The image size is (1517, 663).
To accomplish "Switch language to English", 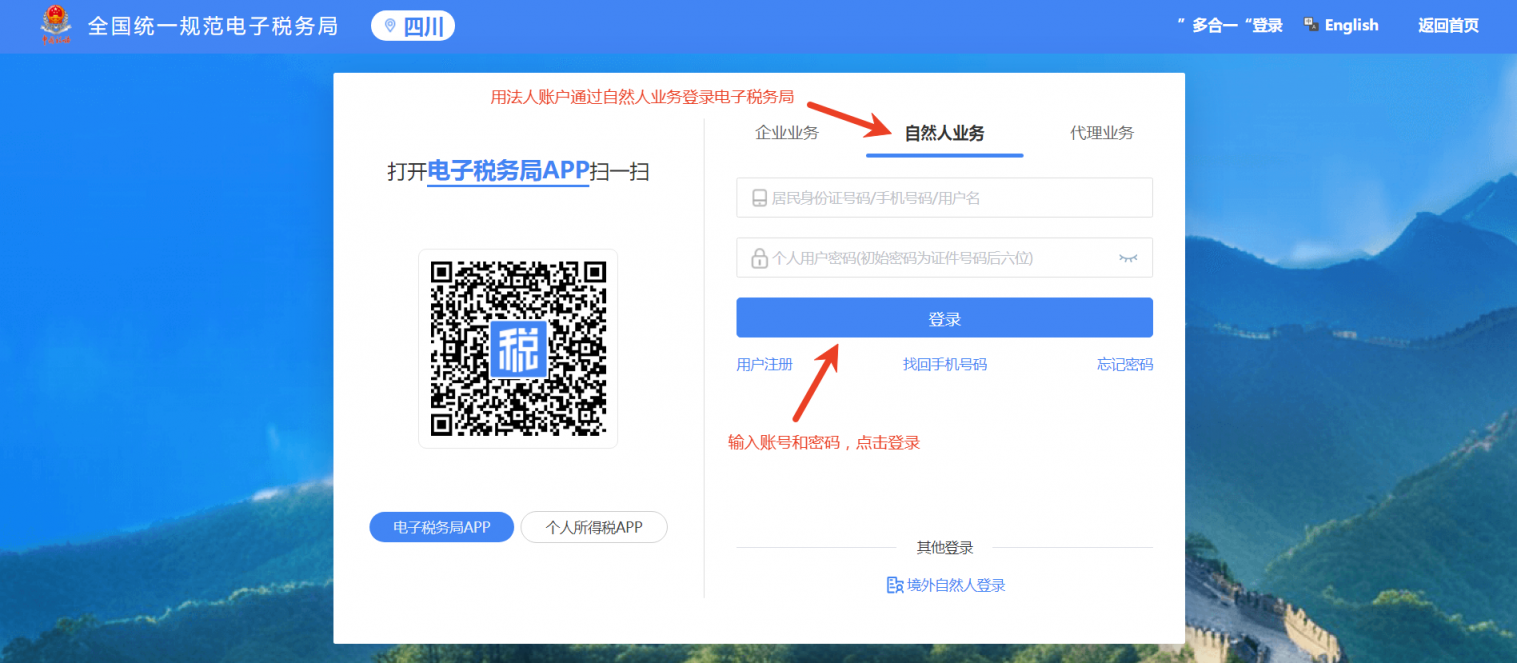I will point(1351,26).
